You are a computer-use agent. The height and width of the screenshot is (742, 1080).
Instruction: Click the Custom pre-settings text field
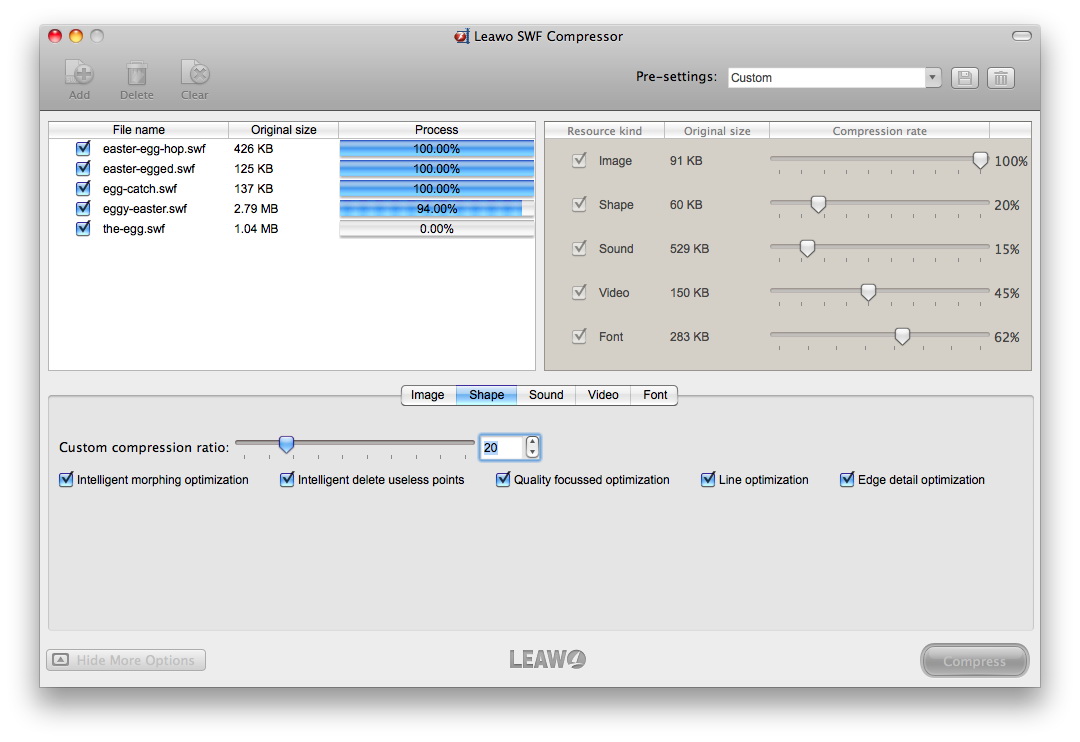[826, 78]
